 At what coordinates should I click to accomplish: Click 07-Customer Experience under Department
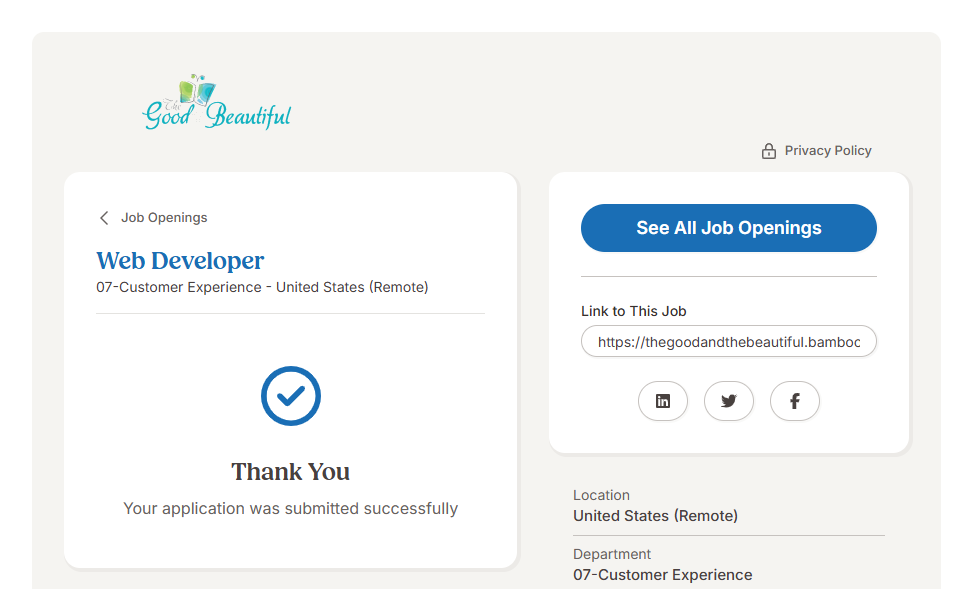pyautogui.click(x=662, y=575)
